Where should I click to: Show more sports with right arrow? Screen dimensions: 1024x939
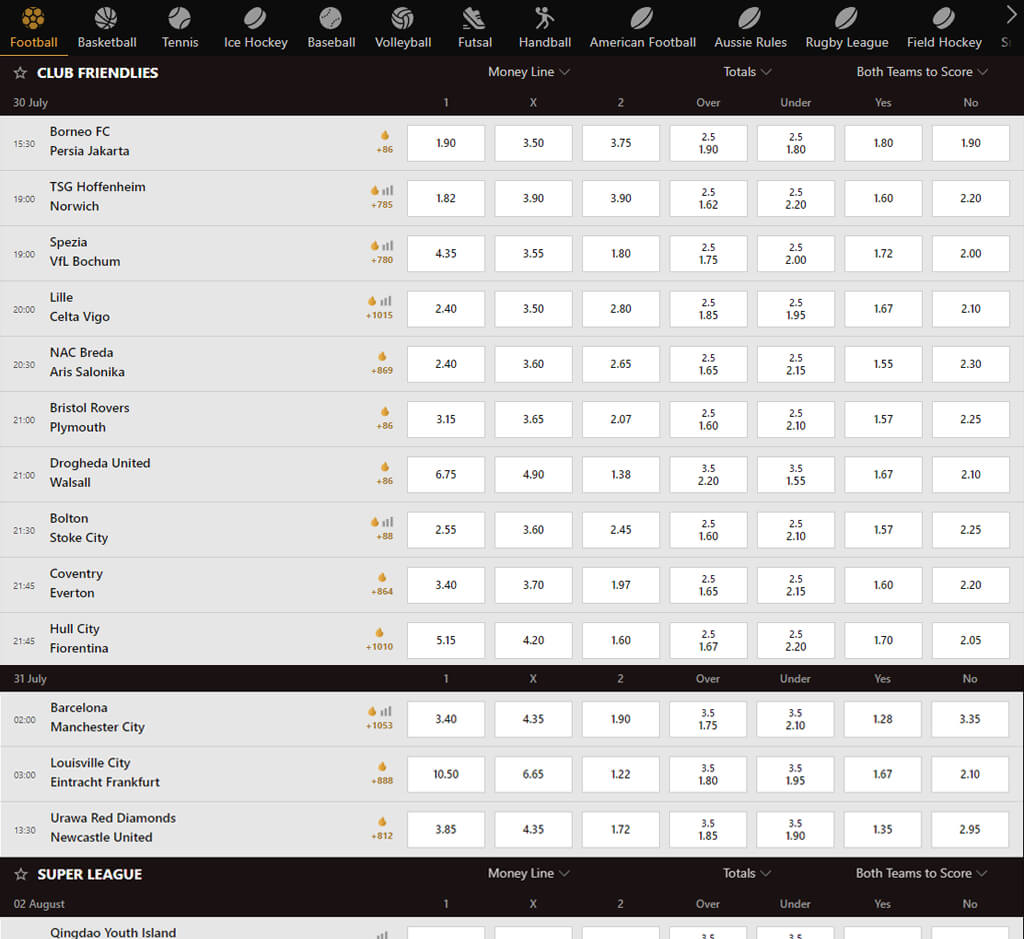pos(1010,16)
